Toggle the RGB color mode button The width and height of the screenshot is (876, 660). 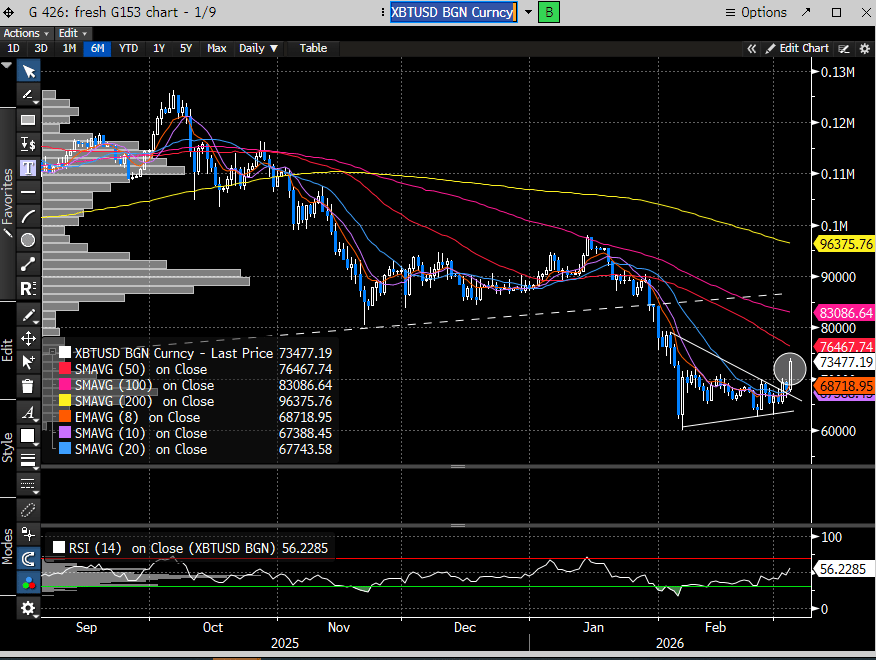coord(29,583)
